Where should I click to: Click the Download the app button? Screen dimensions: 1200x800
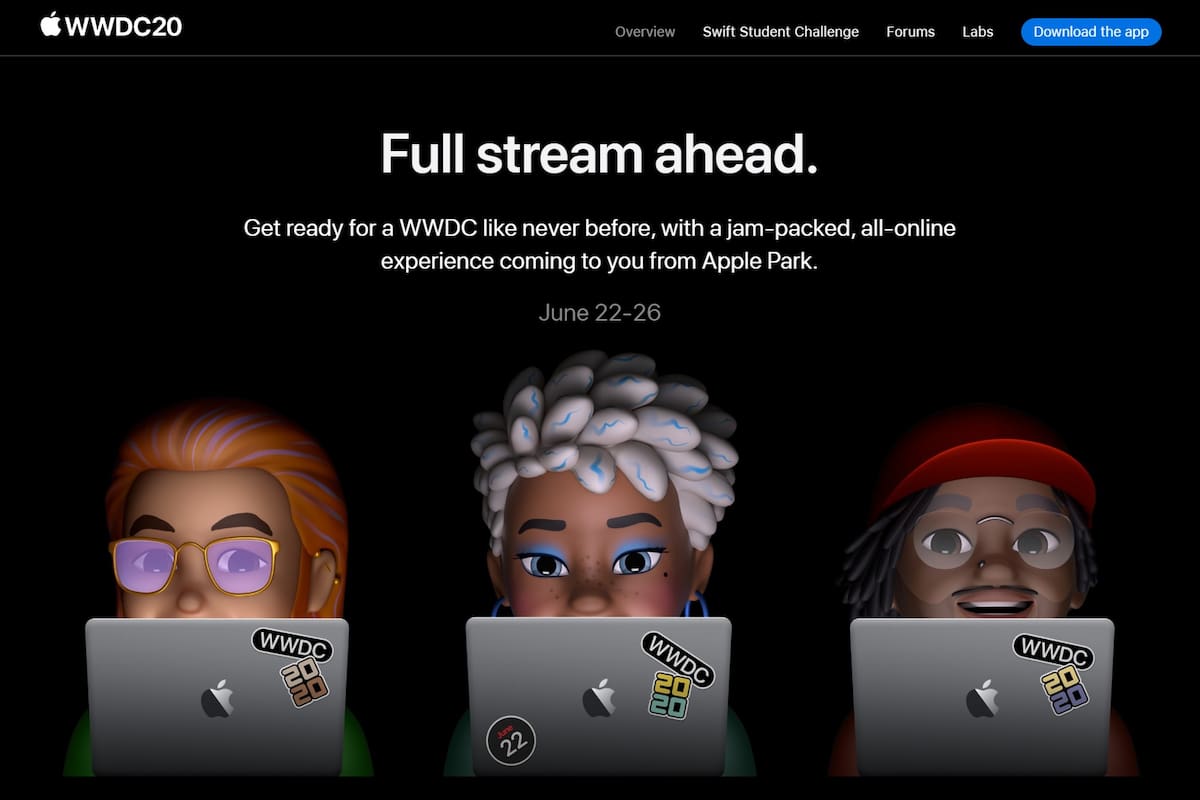coord(1091,32)
